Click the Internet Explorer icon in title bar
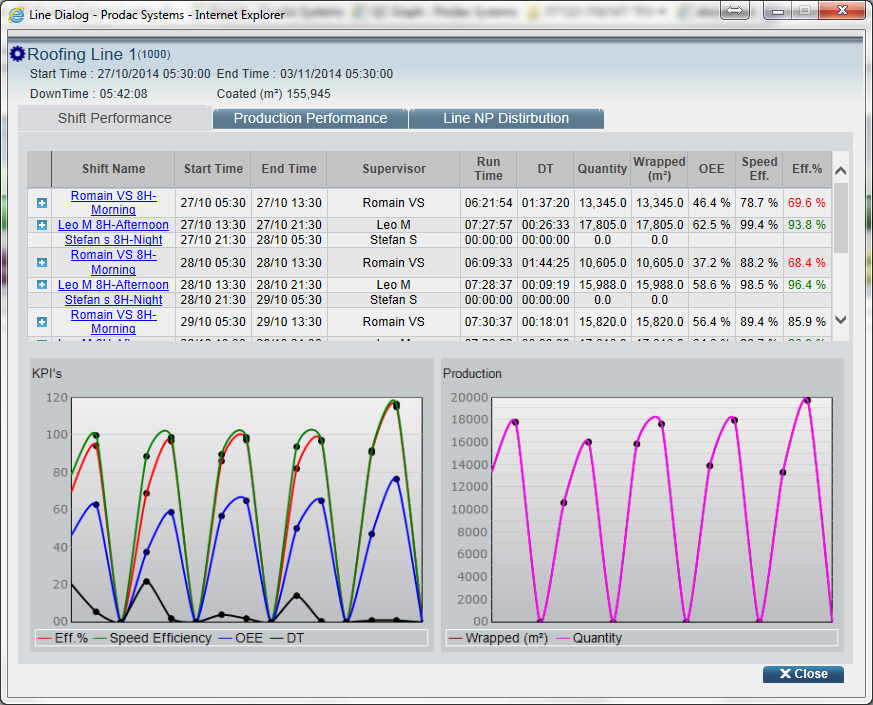 click(x=17, y=15)
